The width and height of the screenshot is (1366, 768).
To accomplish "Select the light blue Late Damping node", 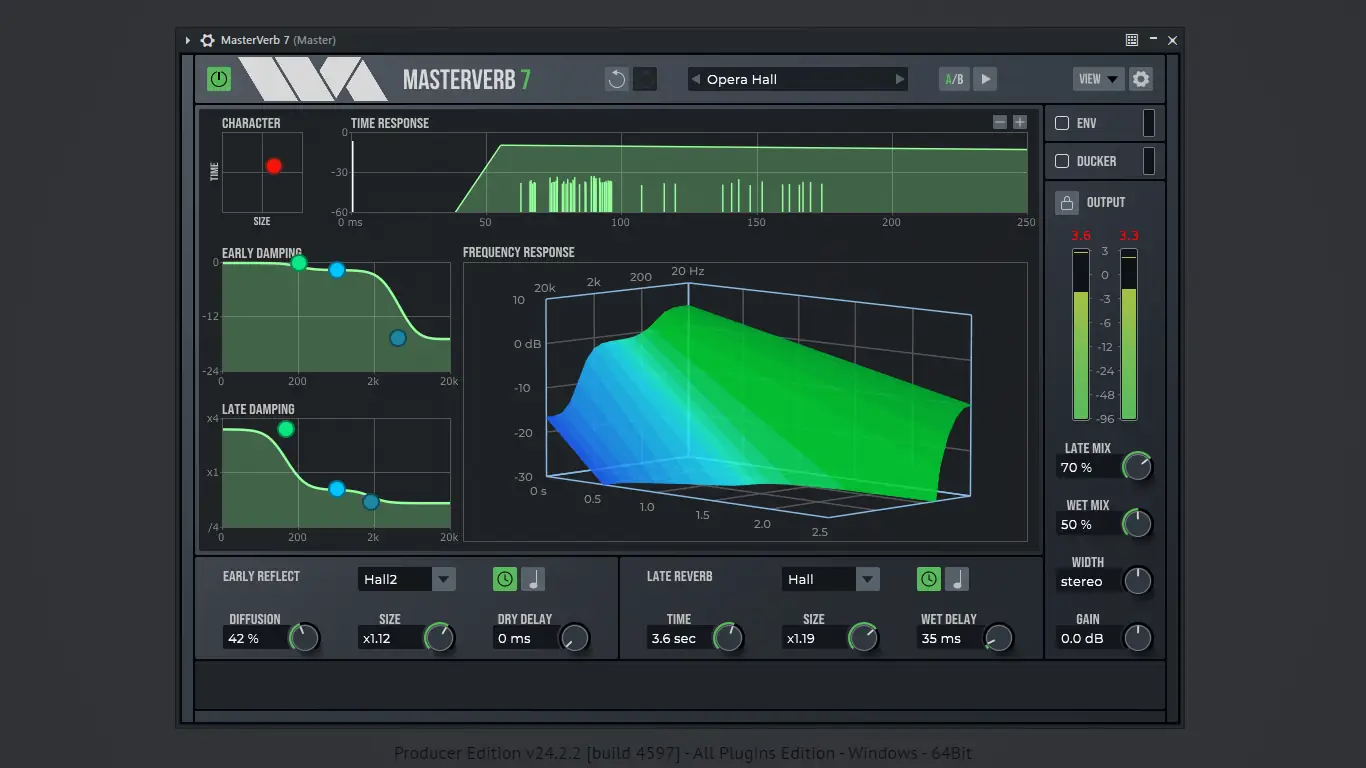I will (x=337, y=489).
